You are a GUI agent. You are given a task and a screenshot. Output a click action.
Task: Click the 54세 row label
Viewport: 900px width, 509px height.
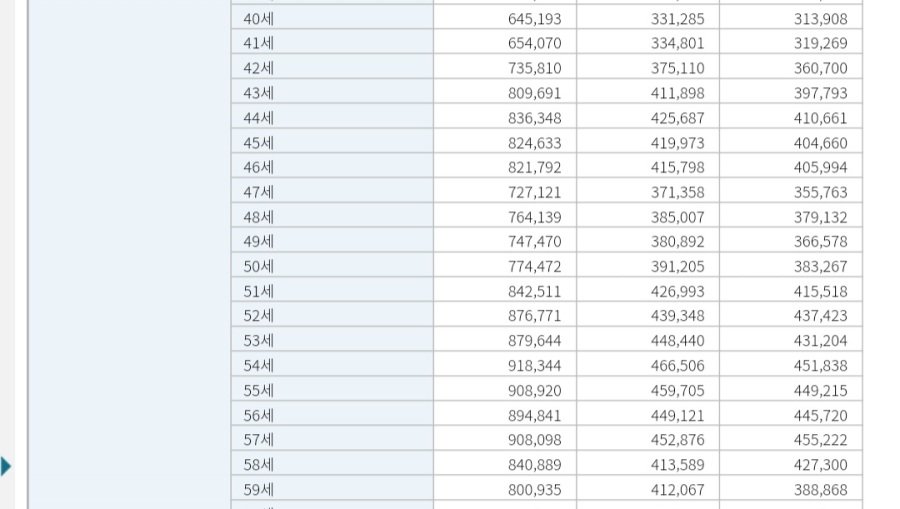click(259, 366)
